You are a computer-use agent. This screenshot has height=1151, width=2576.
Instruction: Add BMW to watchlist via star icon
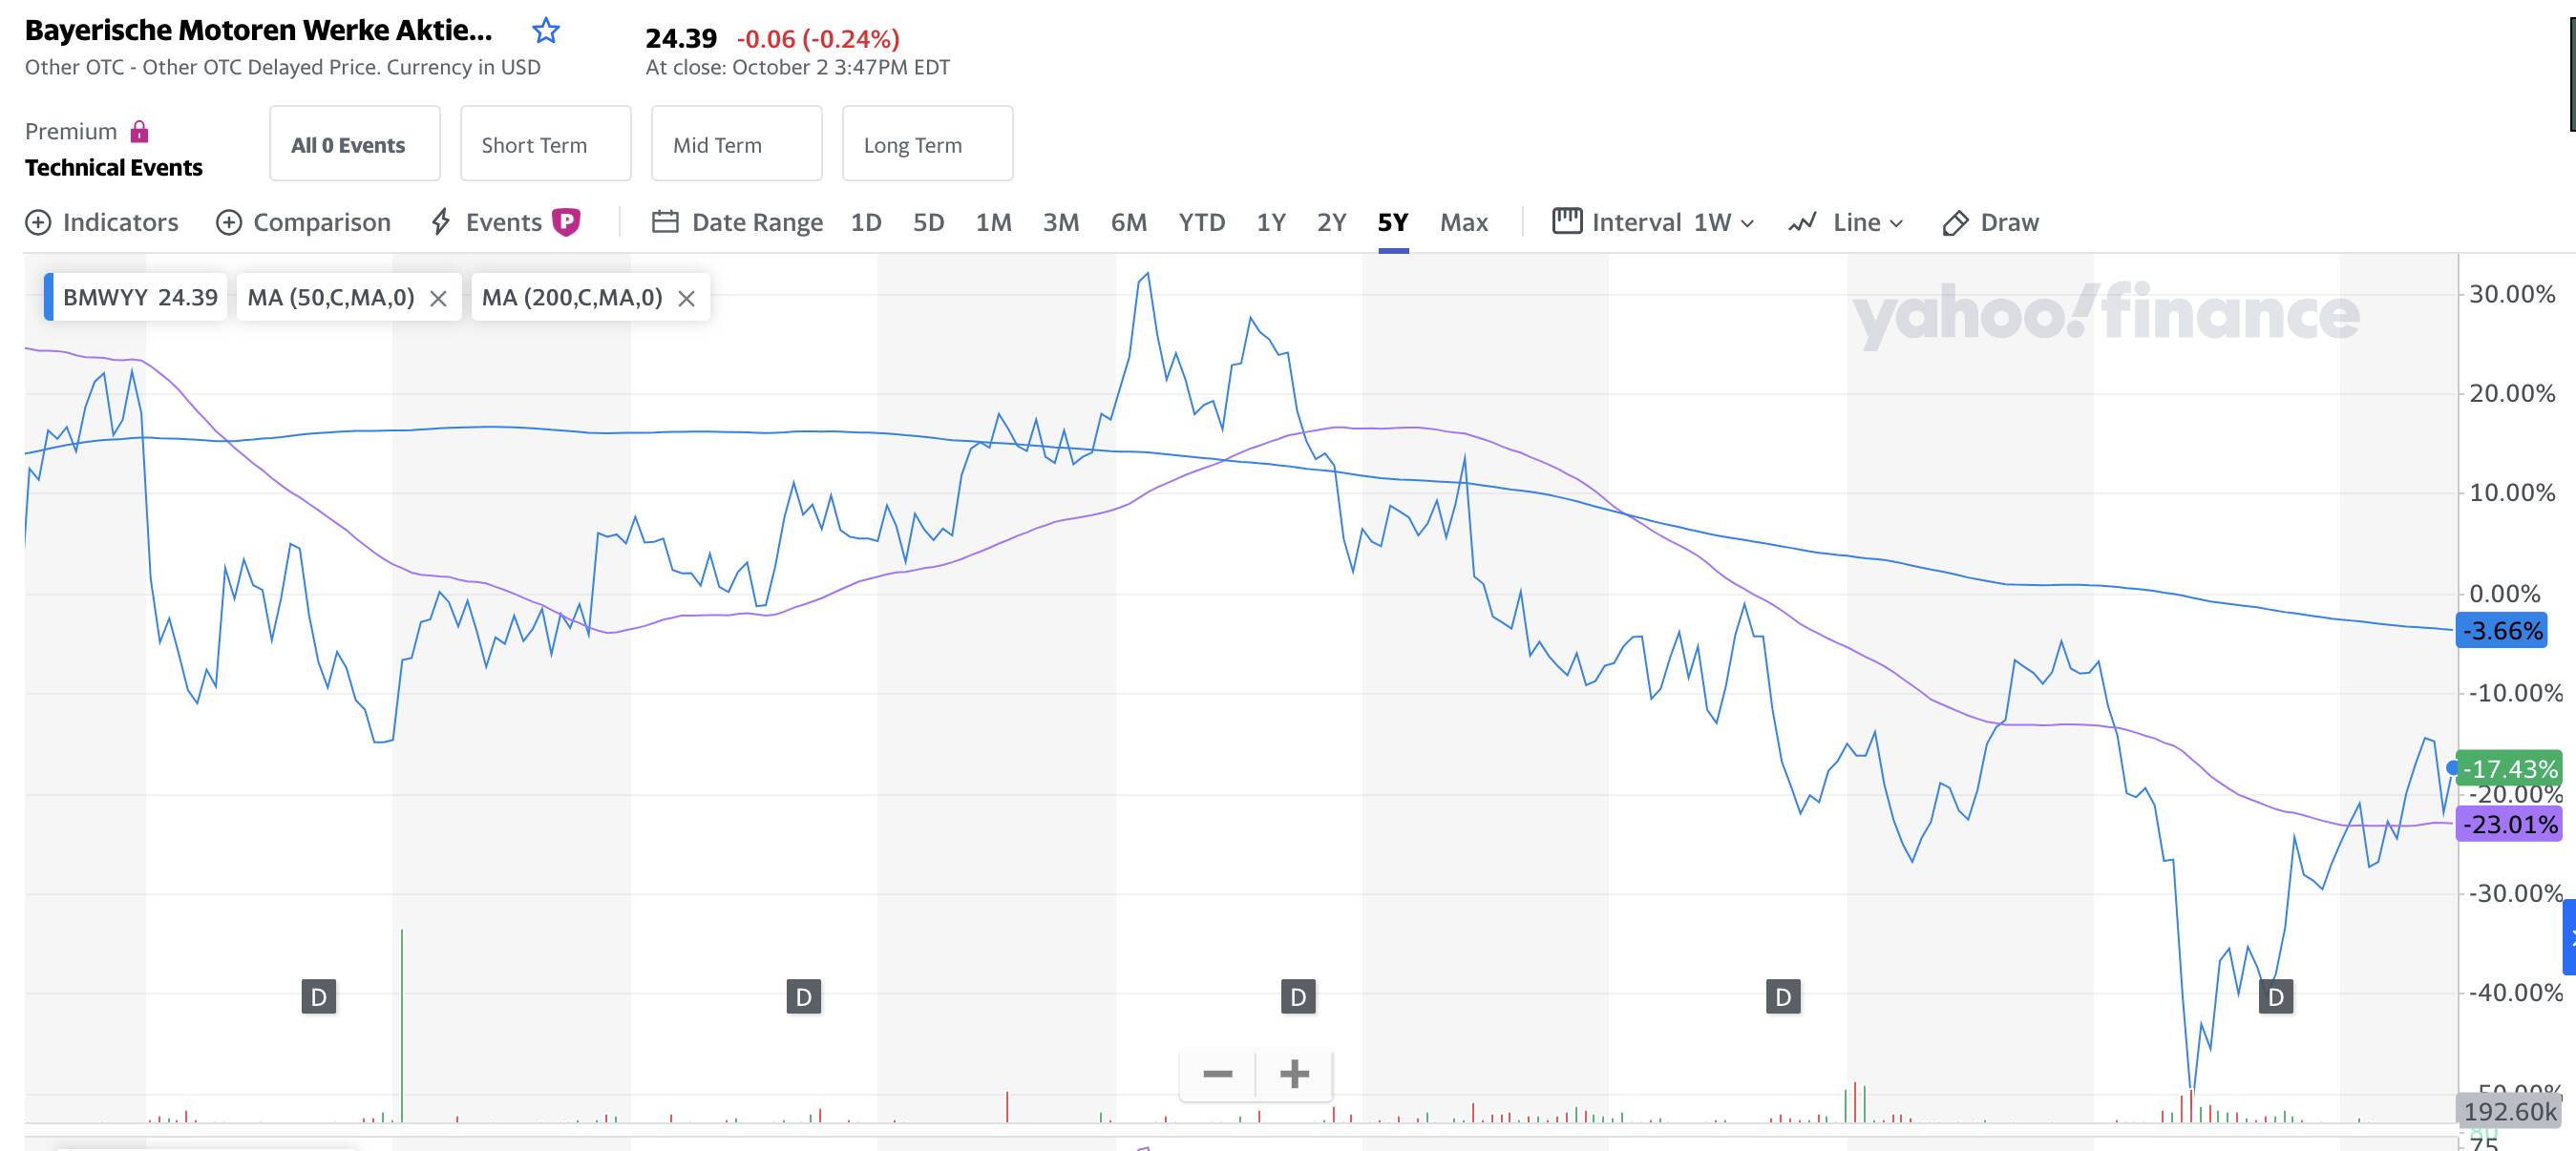pyautogui.click(x=545, y=31)
